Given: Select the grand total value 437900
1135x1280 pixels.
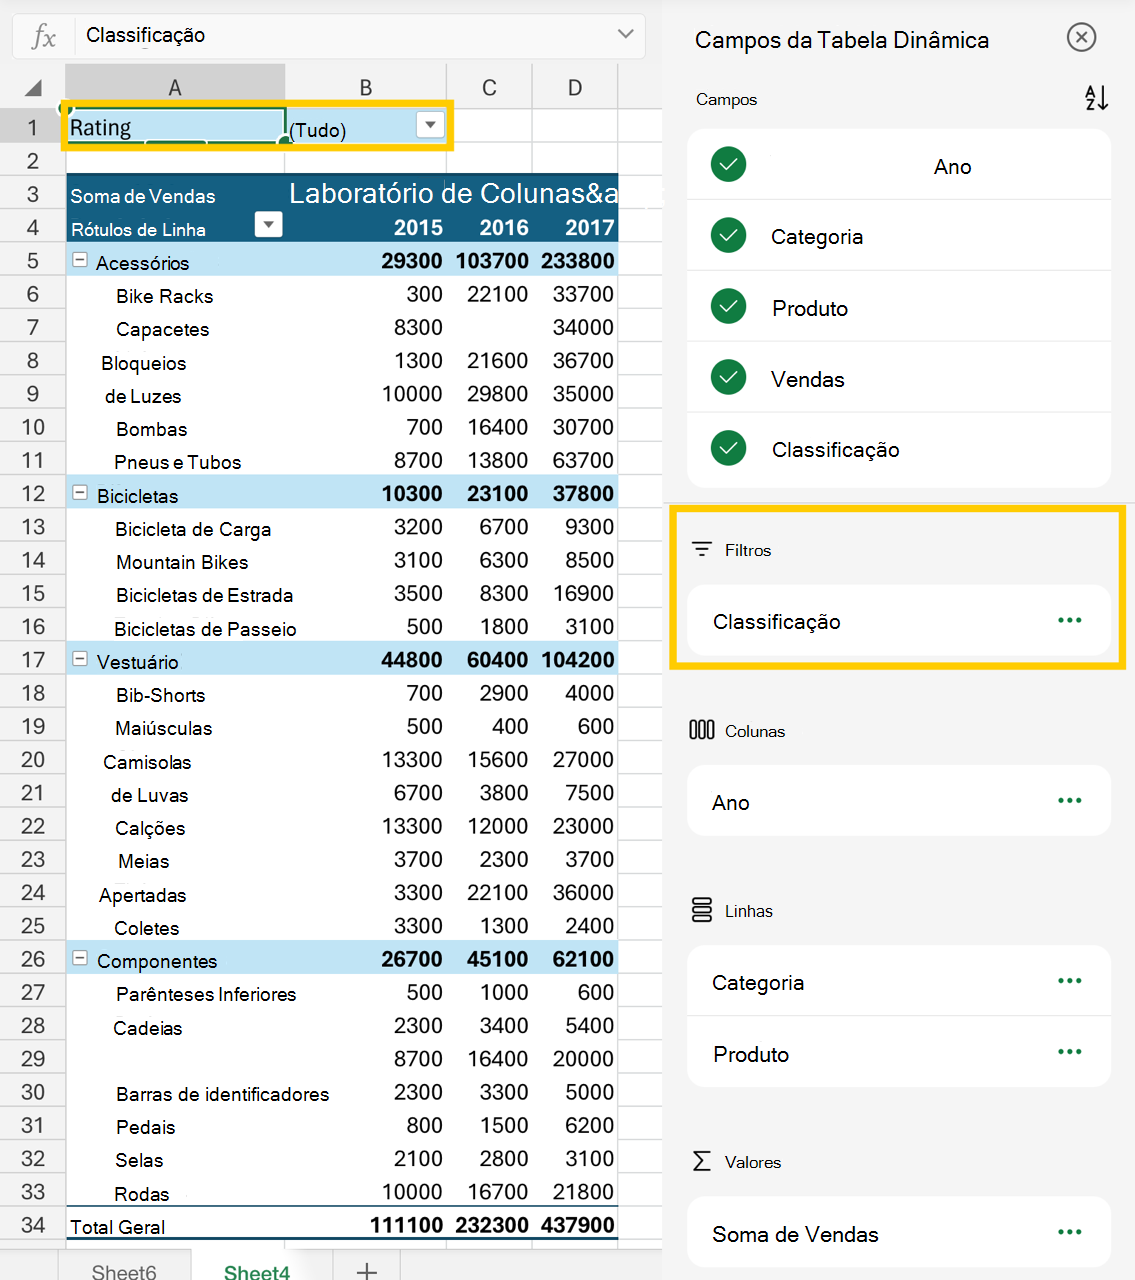Looking at the screenshot, I should click(578, 1225).
